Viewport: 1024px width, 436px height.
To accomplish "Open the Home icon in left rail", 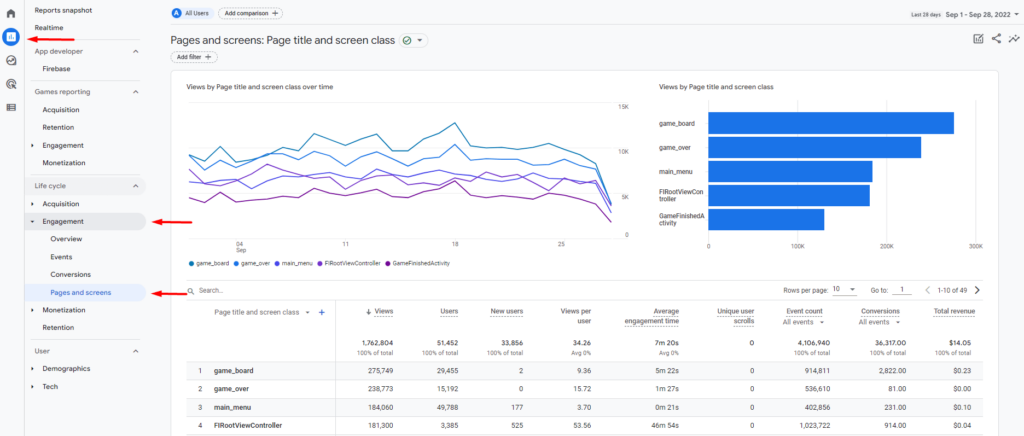I will (x=10, y=14).
